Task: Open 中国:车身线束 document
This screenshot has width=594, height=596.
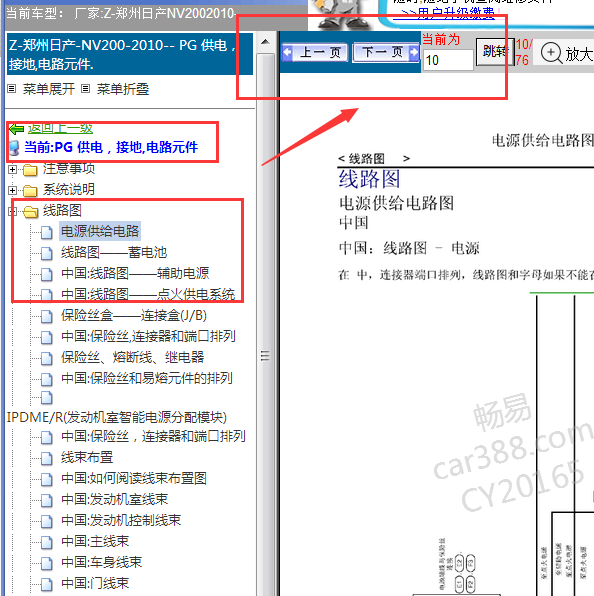Action: tap(101, 562)
